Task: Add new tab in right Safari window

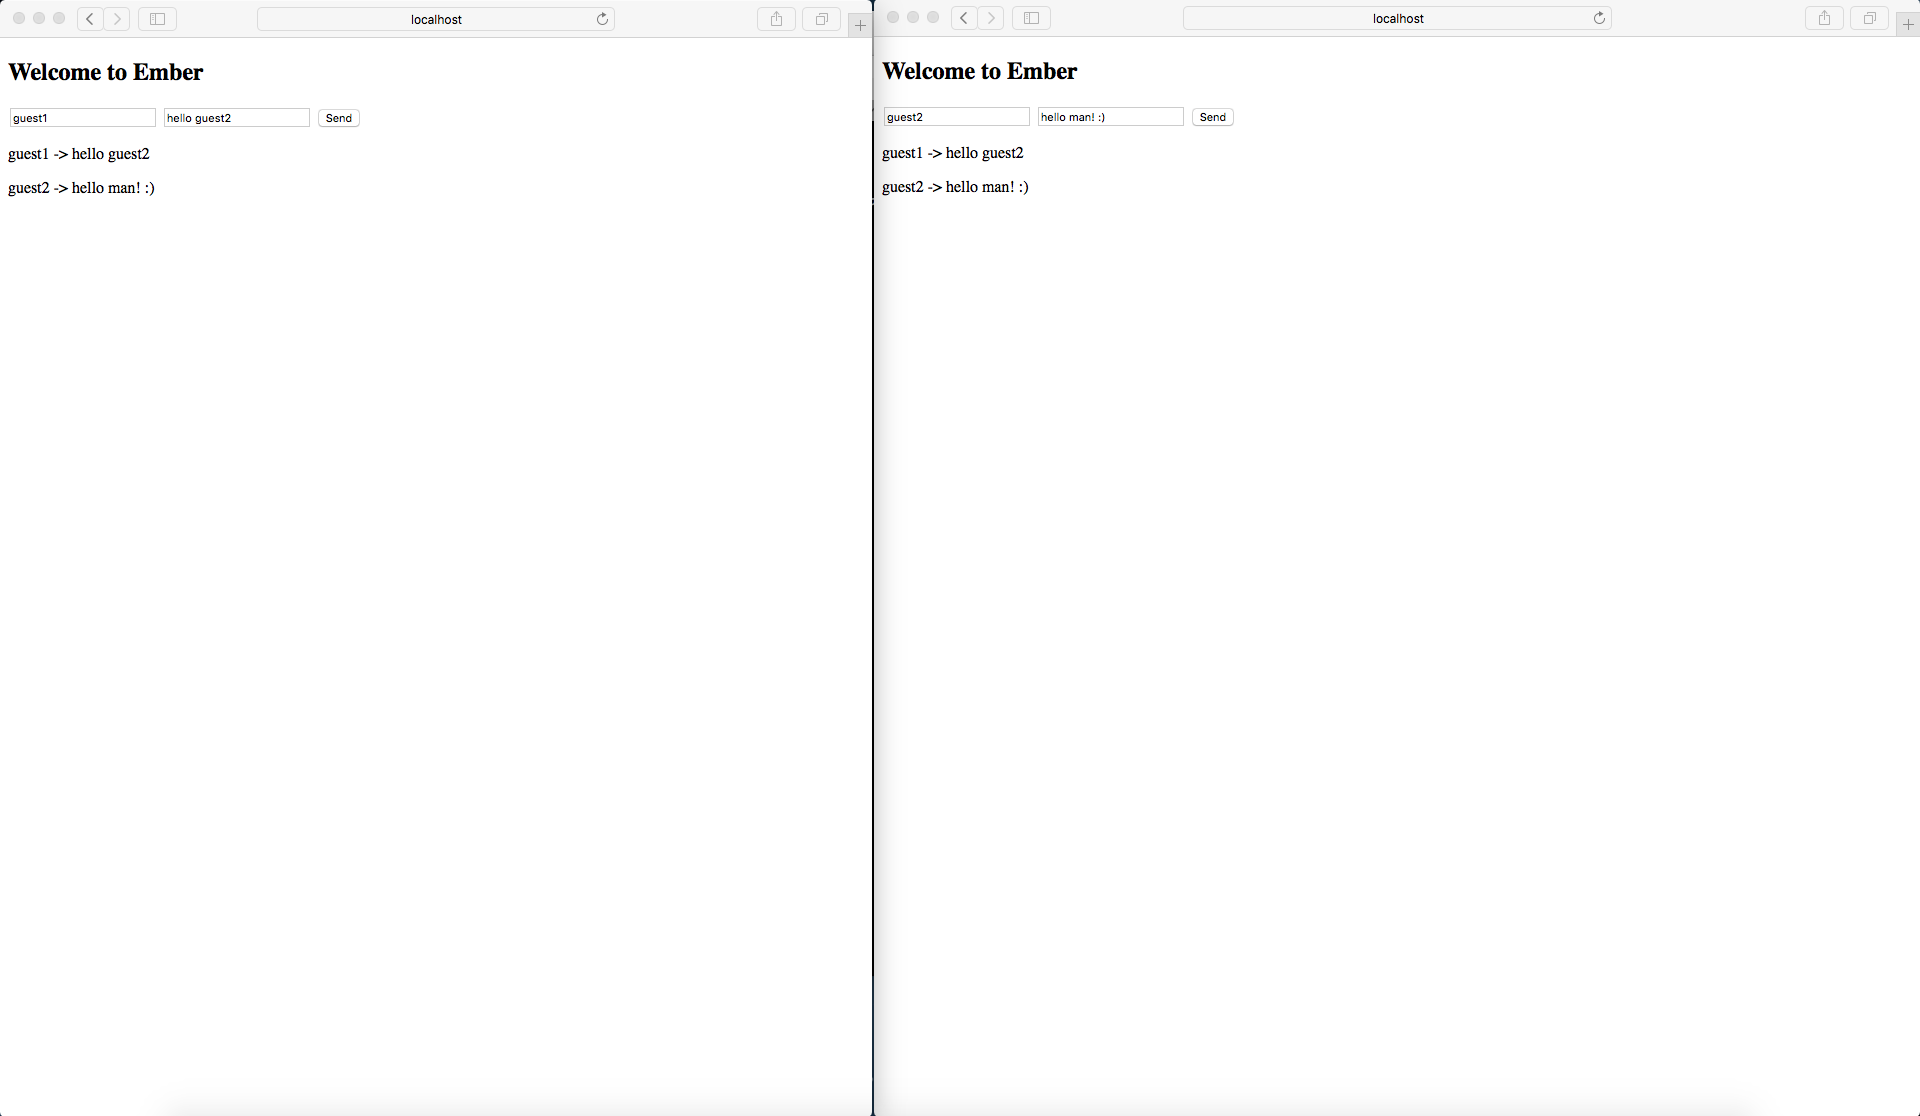Action: click(1908, 25)
